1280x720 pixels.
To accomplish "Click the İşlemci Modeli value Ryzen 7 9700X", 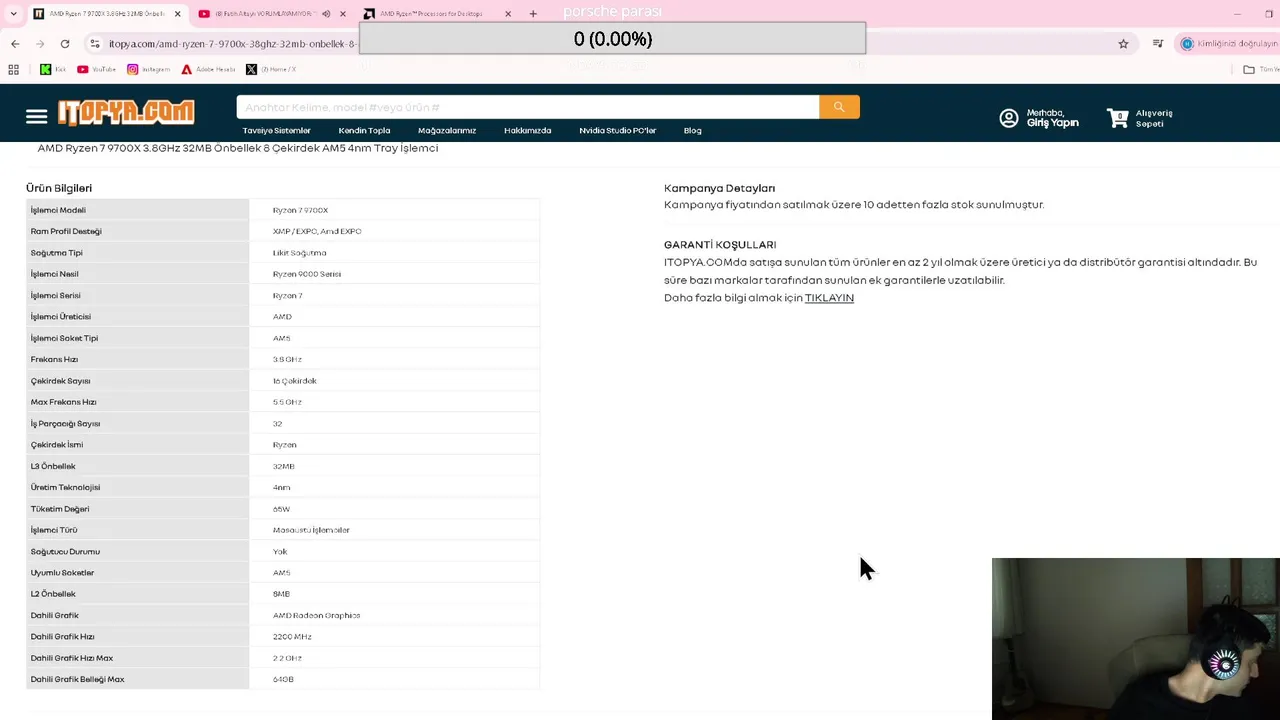I will point(300,210).
